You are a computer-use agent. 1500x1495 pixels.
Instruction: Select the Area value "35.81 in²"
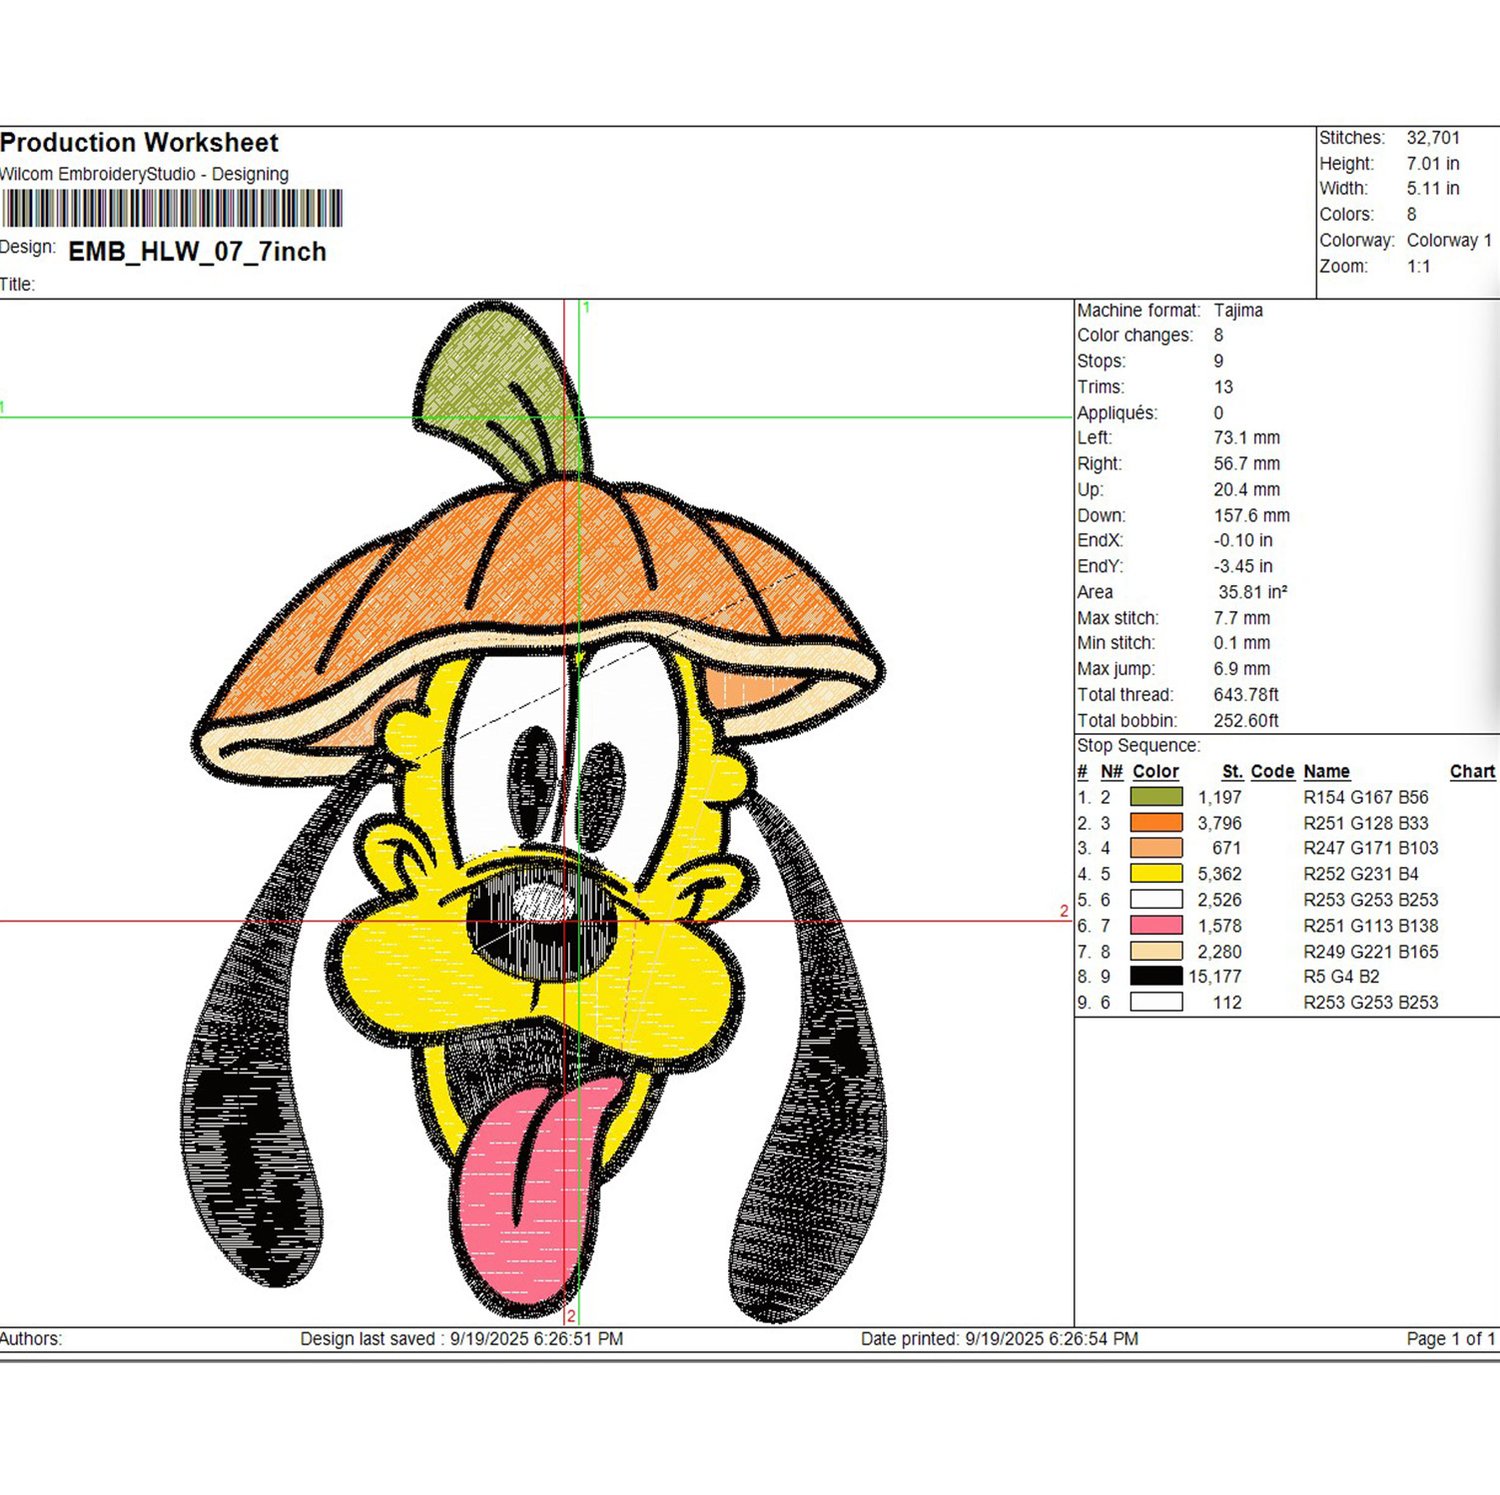(1252, 592)
